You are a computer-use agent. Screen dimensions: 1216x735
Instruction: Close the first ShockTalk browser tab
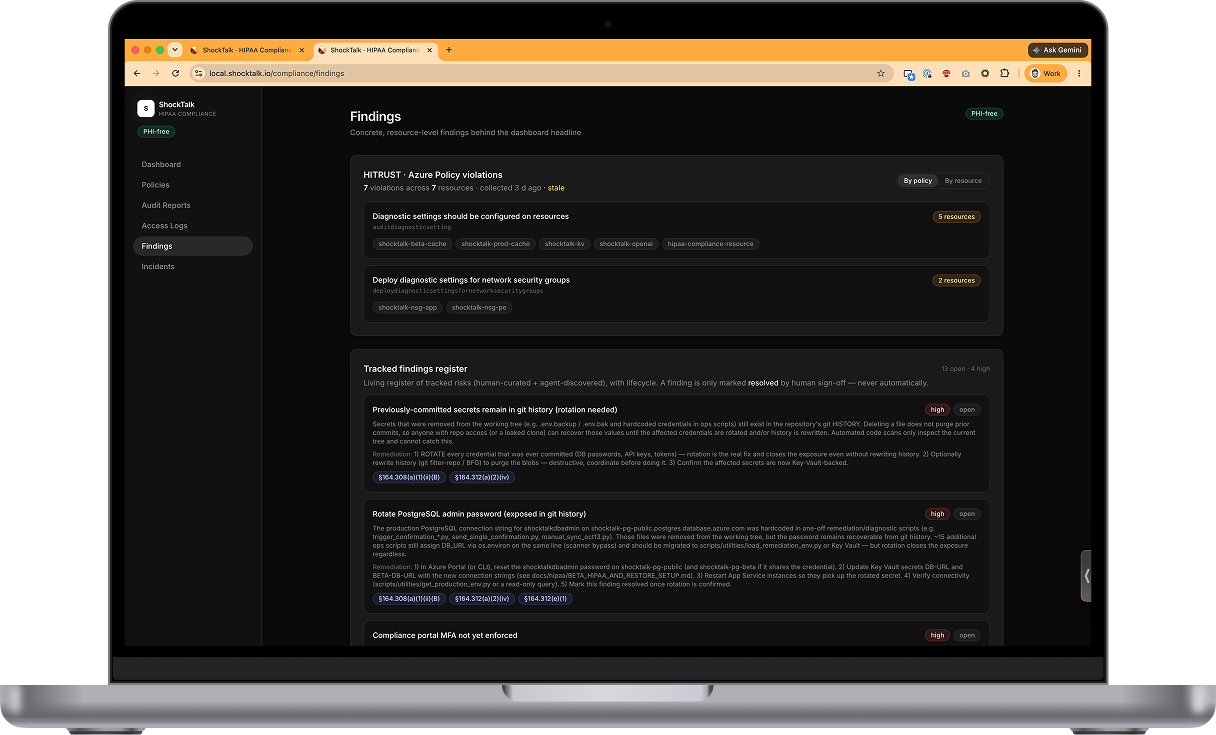coord(302,50)
